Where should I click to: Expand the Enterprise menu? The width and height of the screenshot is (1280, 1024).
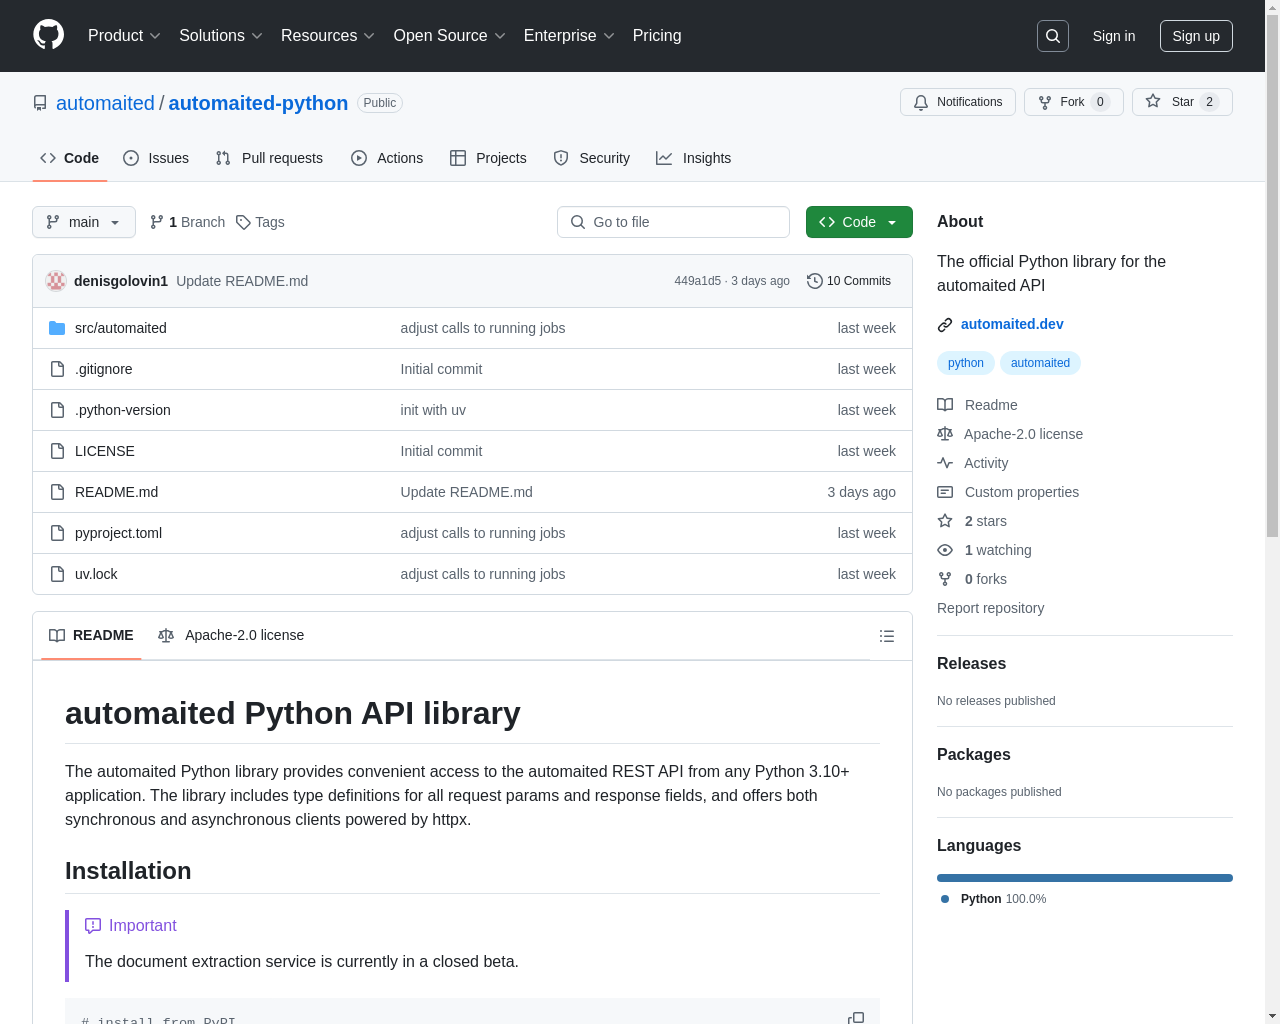(x=569, y=36)
